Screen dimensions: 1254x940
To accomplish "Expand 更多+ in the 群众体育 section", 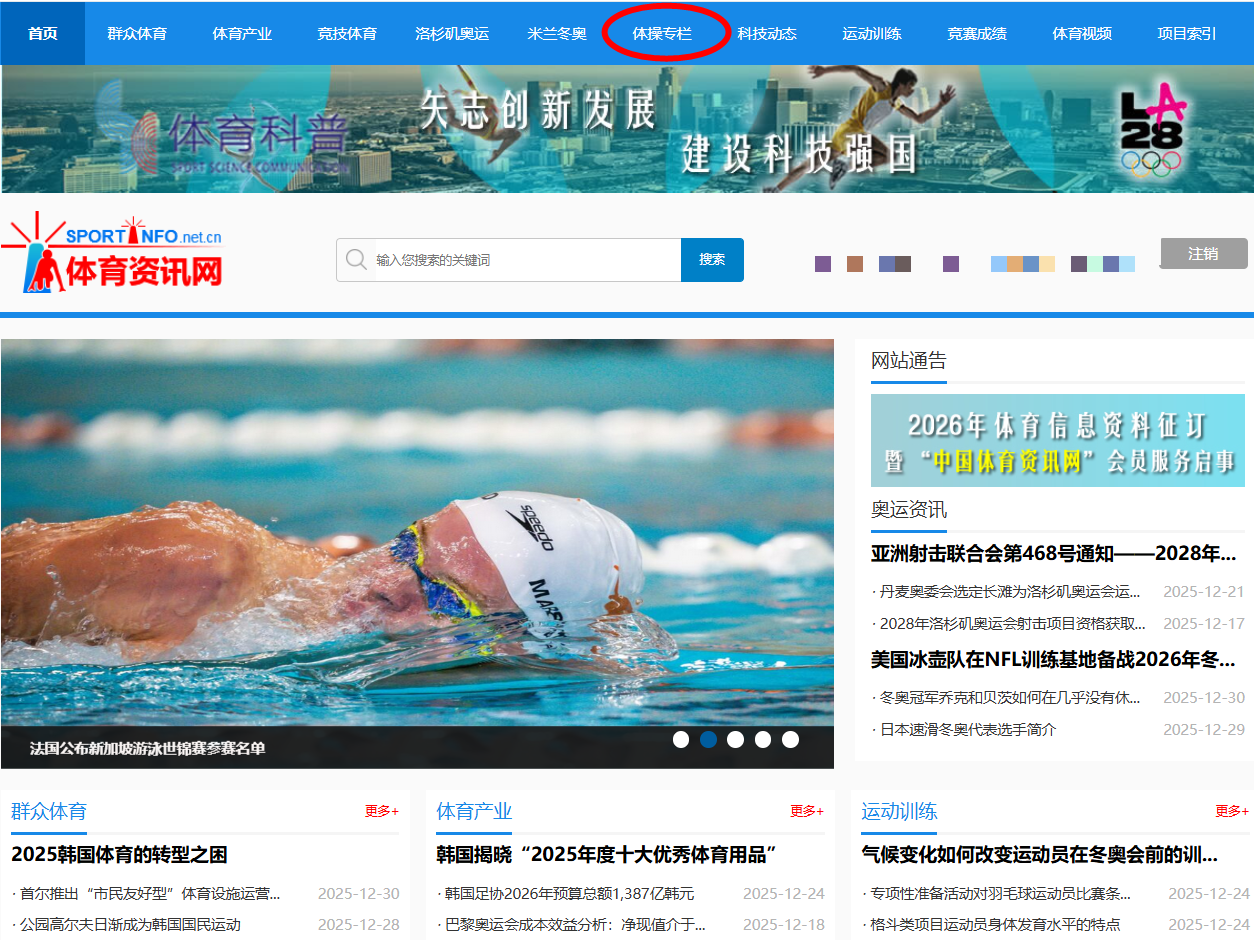I will (x=381, y=811).
